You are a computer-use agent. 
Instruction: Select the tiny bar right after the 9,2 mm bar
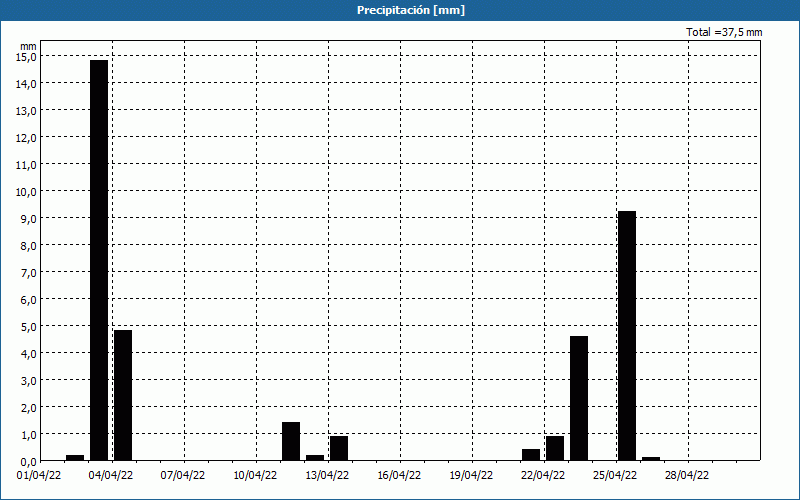pos(651,459)
